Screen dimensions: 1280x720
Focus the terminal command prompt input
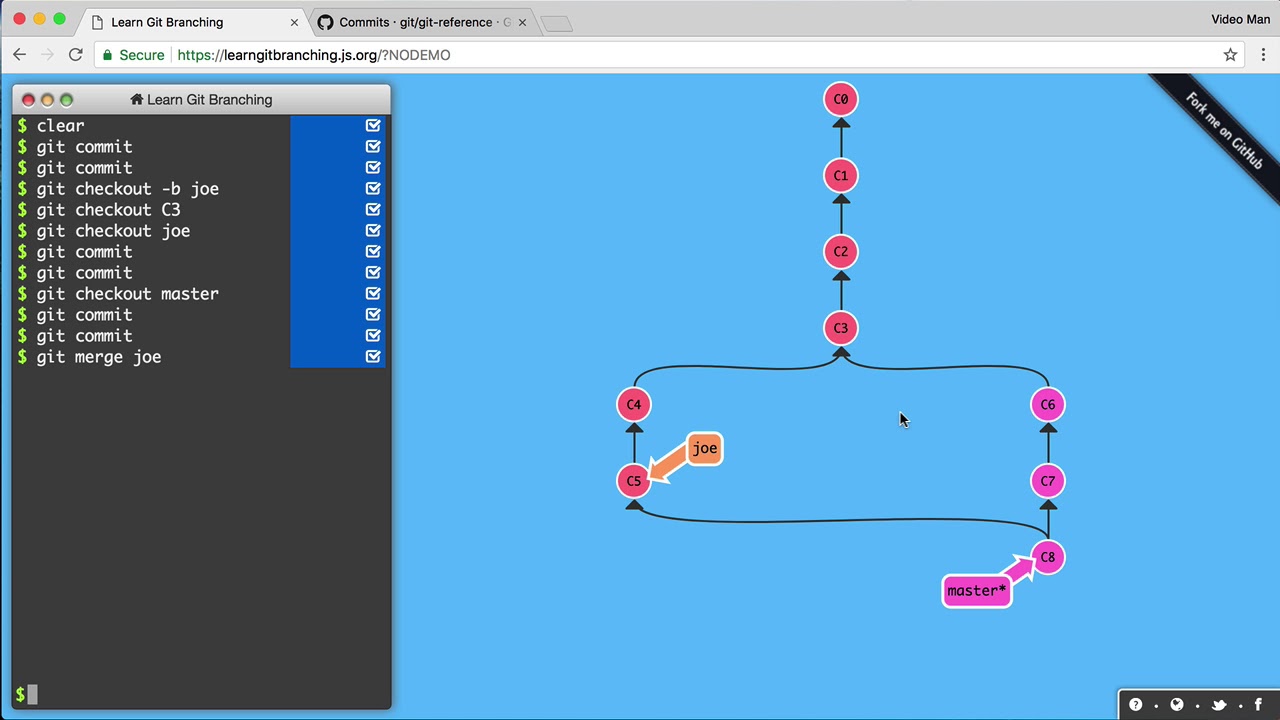point(200,694)
